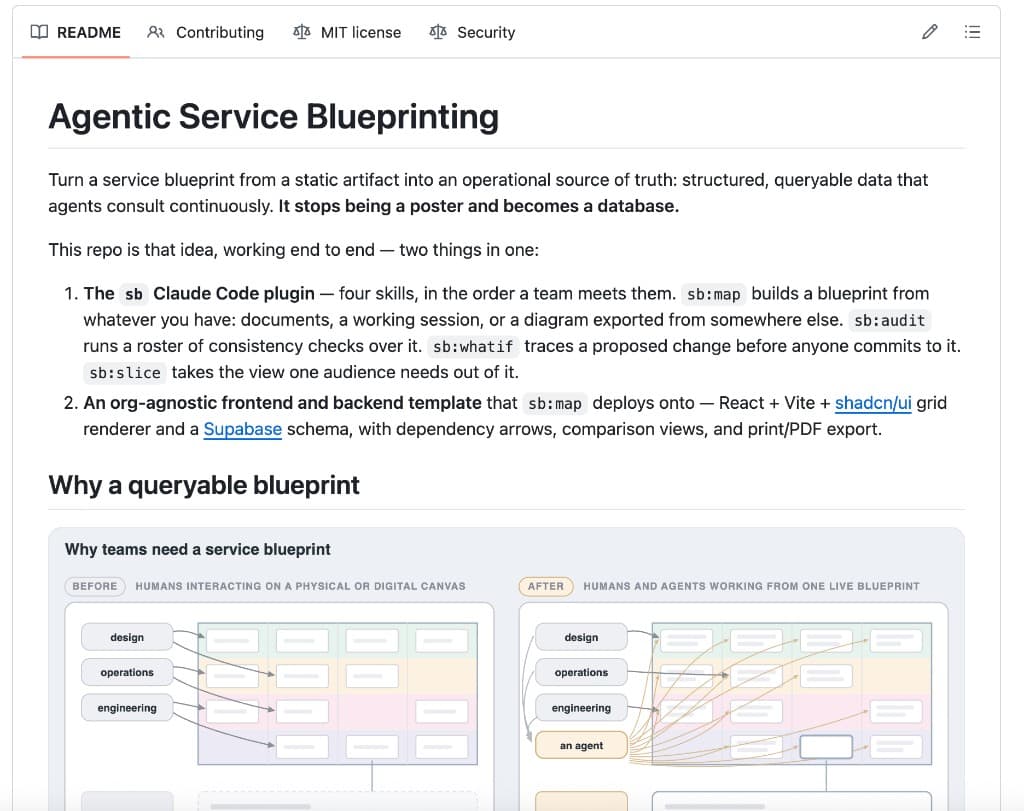
Task: Click the README book icon
Action: pos(39,32)
